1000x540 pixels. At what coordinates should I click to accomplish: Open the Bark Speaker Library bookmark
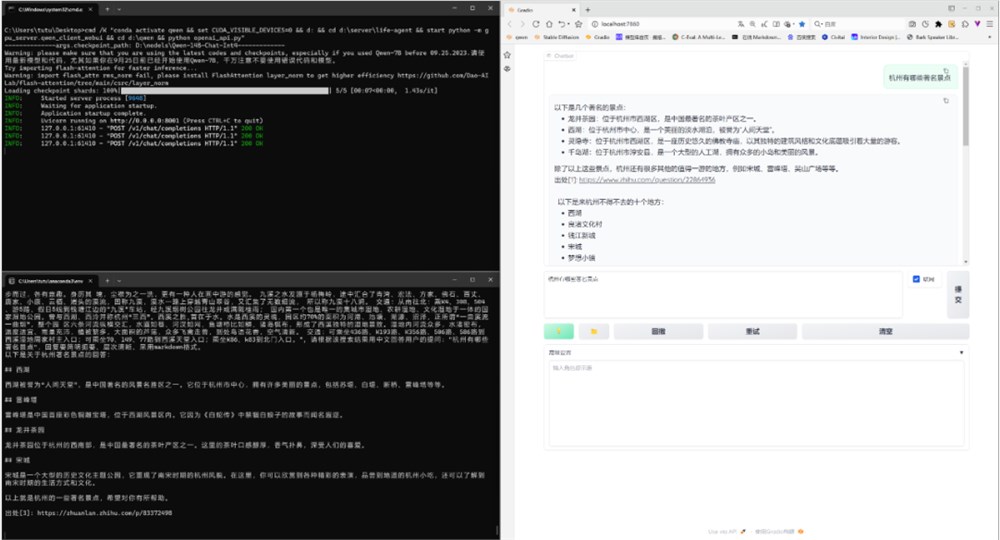932,37
